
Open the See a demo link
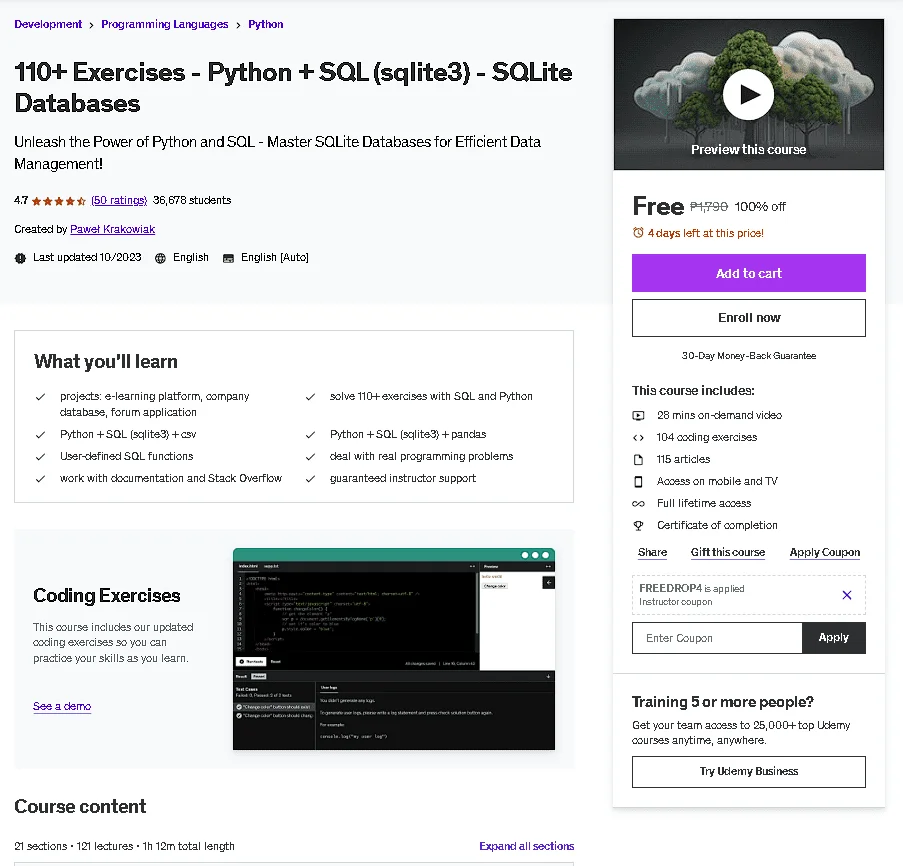coord(62,706)
